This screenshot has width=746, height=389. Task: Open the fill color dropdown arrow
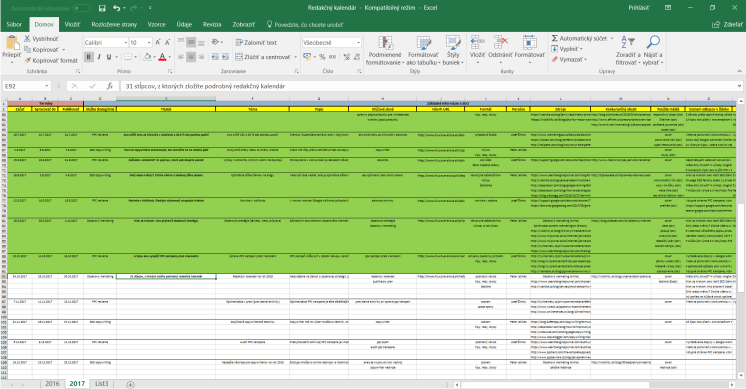(x=154, y=57)
